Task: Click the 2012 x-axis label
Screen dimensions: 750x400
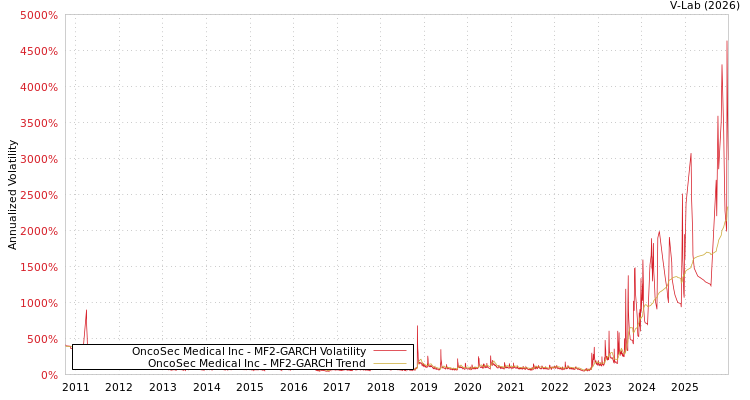Action: point(119,387)
